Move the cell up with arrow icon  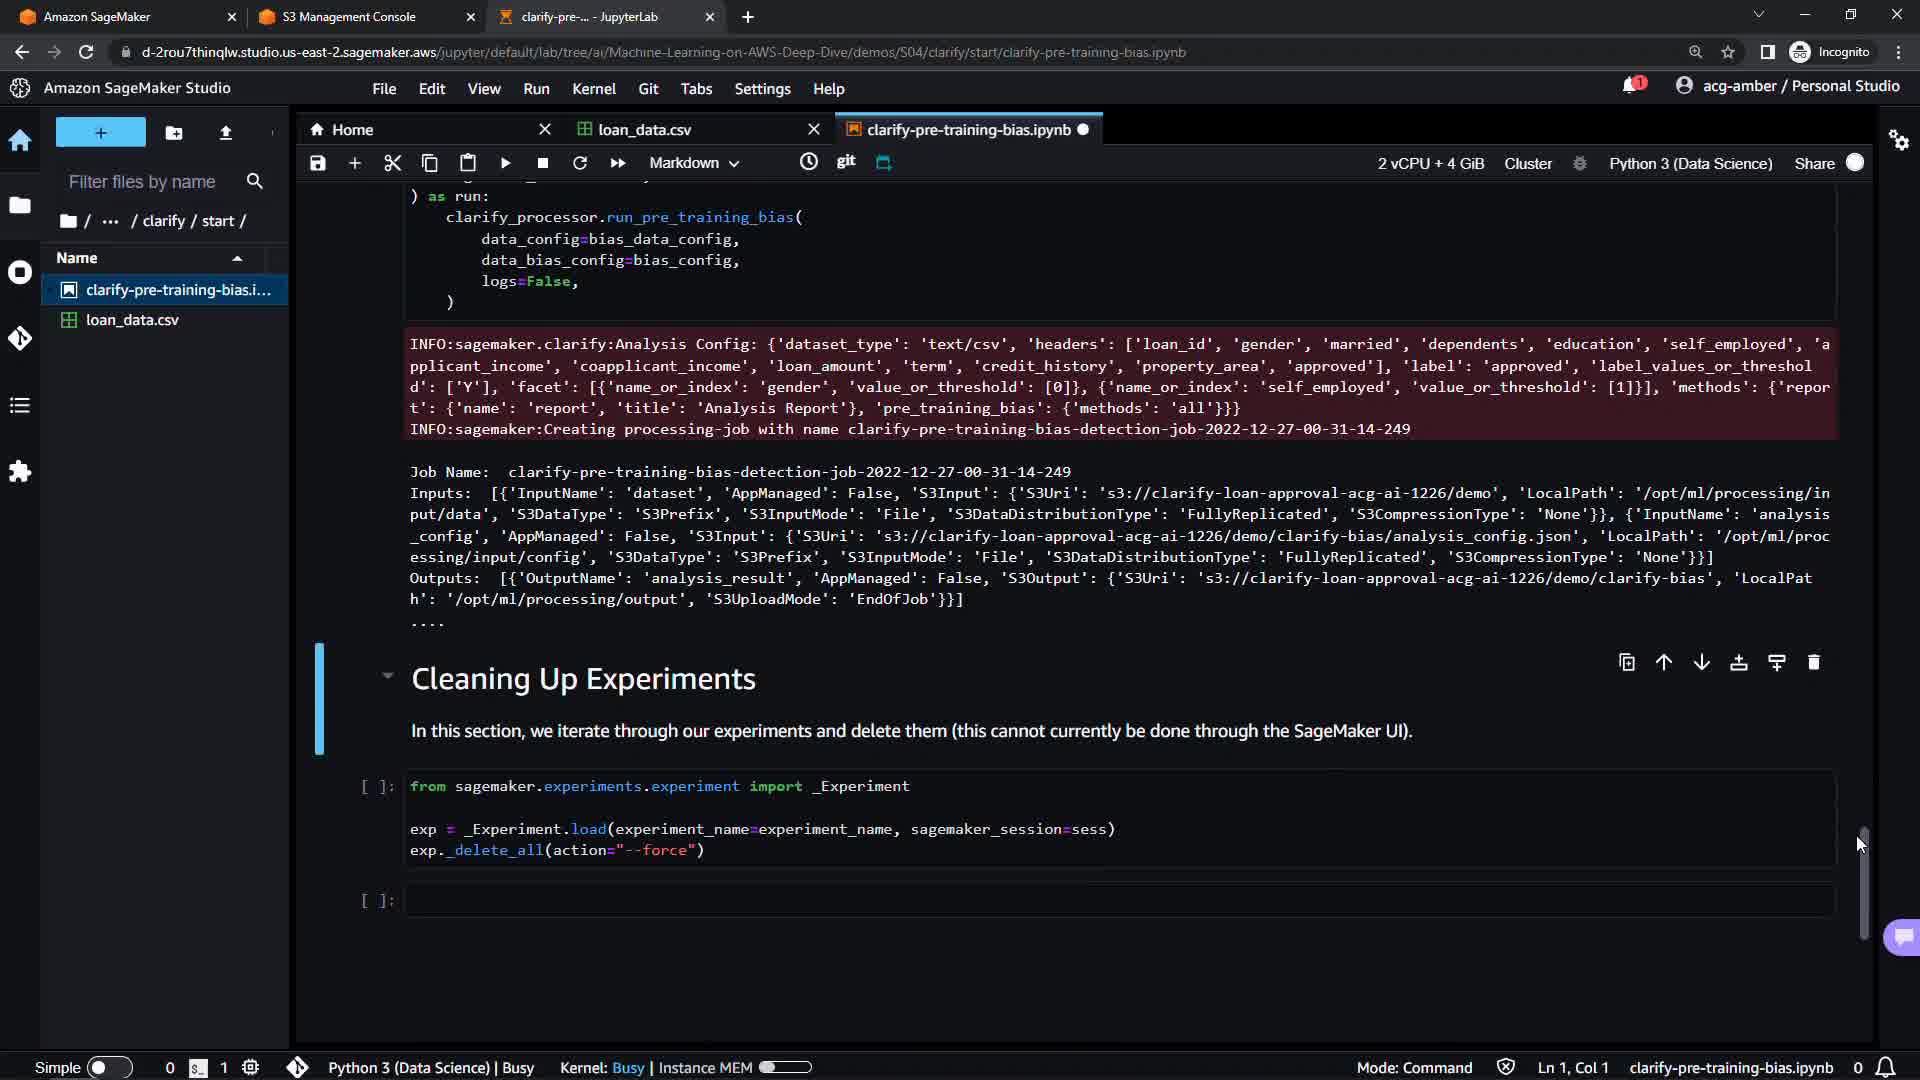1664,662
